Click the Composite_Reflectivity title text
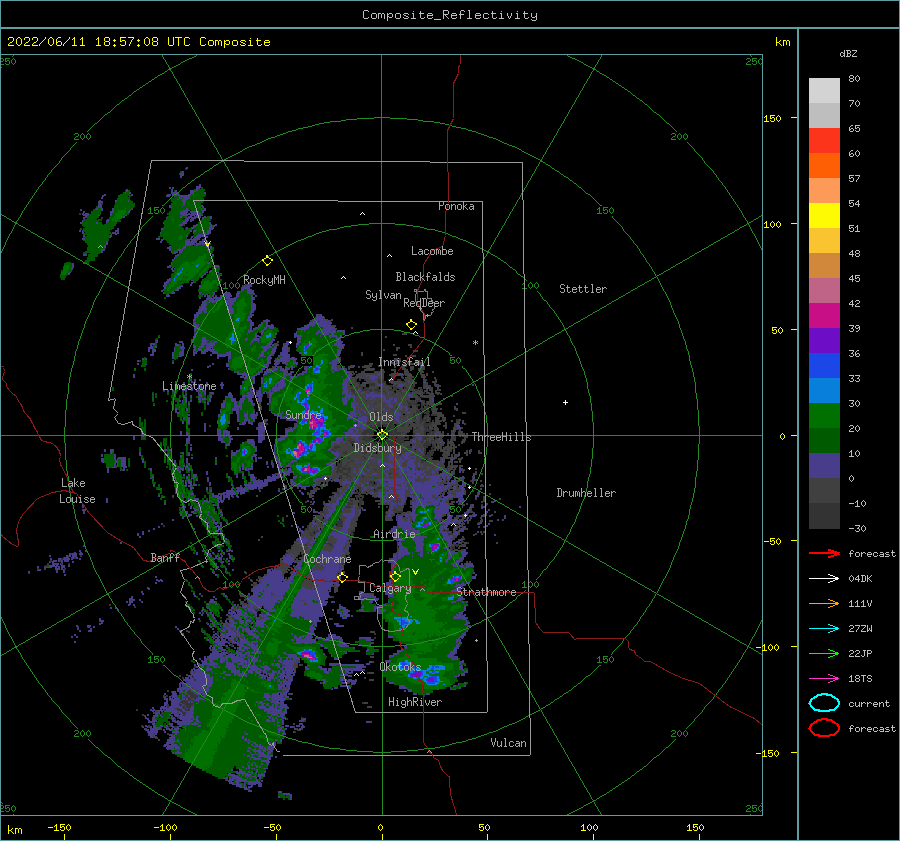This screenshot has height=841, width=900. click(x=449, y=15)
